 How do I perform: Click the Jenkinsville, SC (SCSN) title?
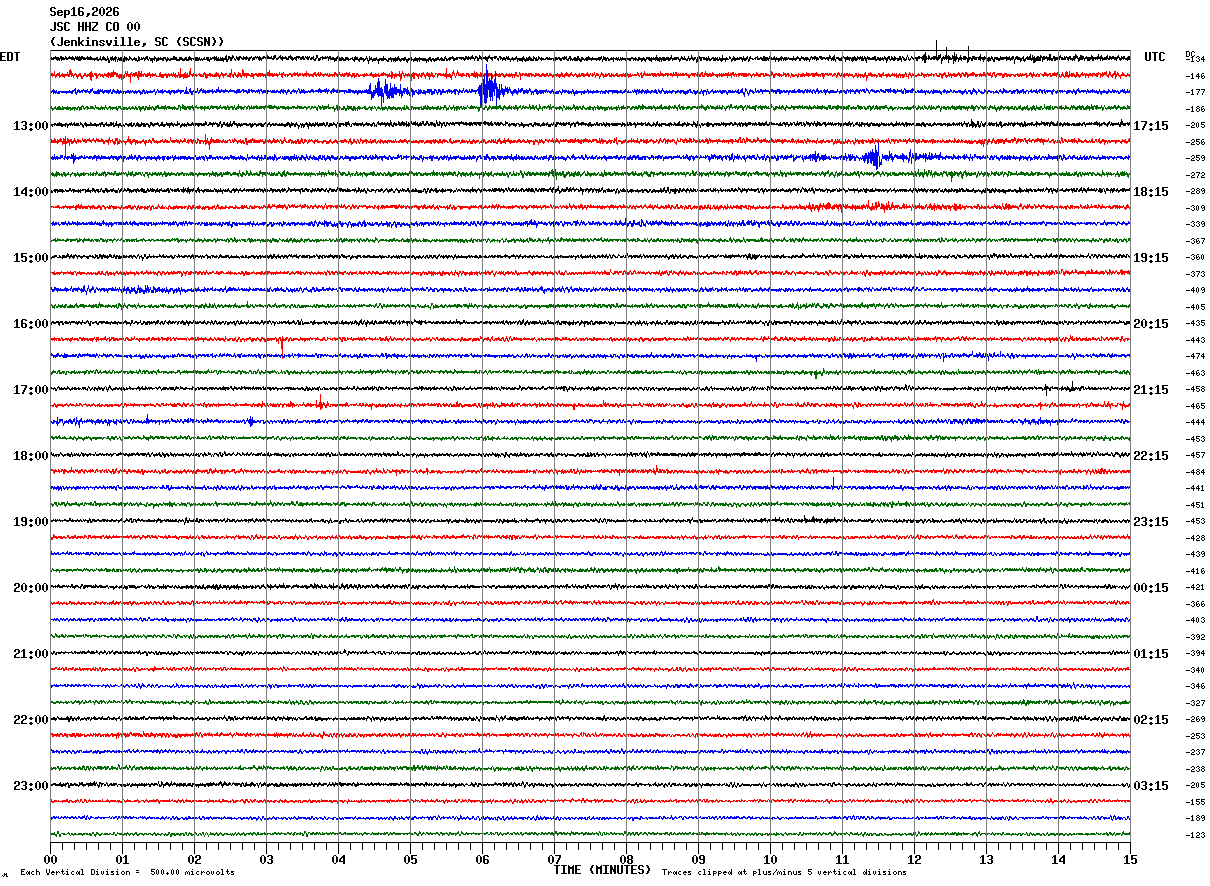(x=137, y=42)
